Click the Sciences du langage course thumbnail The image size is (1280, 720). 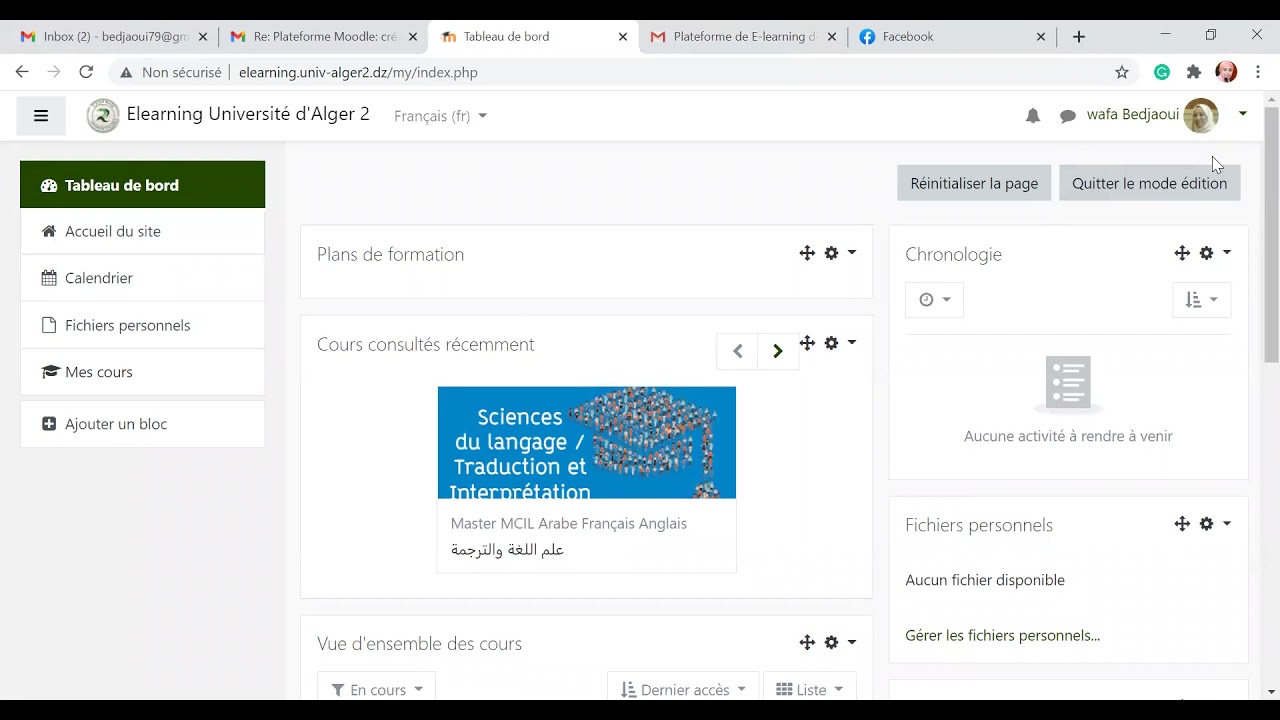587,442
